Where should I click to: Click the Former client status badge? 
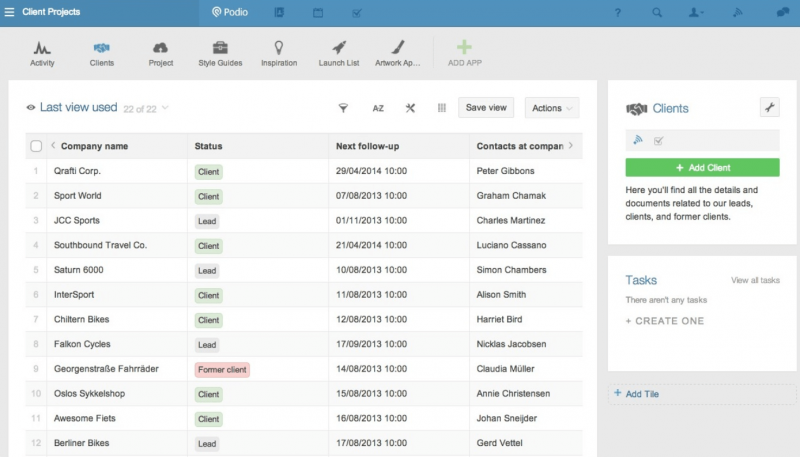pyautogui.click(x=222, y=369)
